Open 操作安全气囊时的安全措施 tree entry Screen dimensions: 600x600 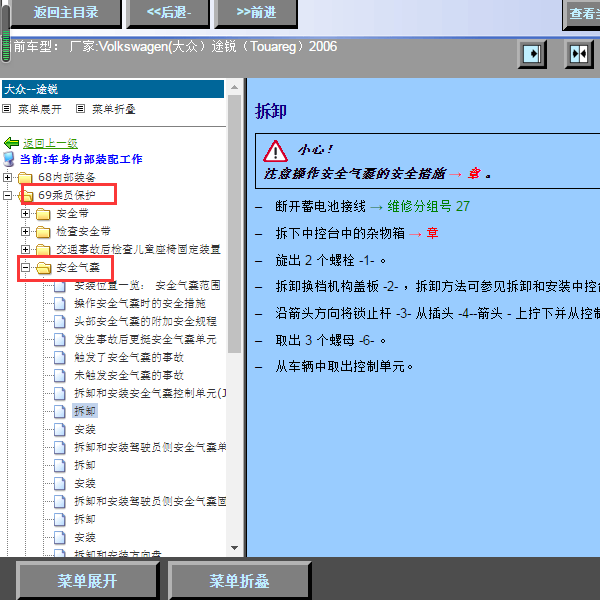(x=140, y=304)
